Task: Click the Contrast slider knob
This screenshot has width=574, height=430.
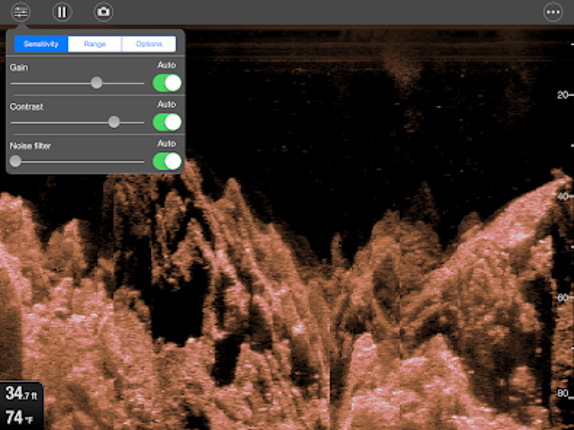Action: [x=114, y=122]
